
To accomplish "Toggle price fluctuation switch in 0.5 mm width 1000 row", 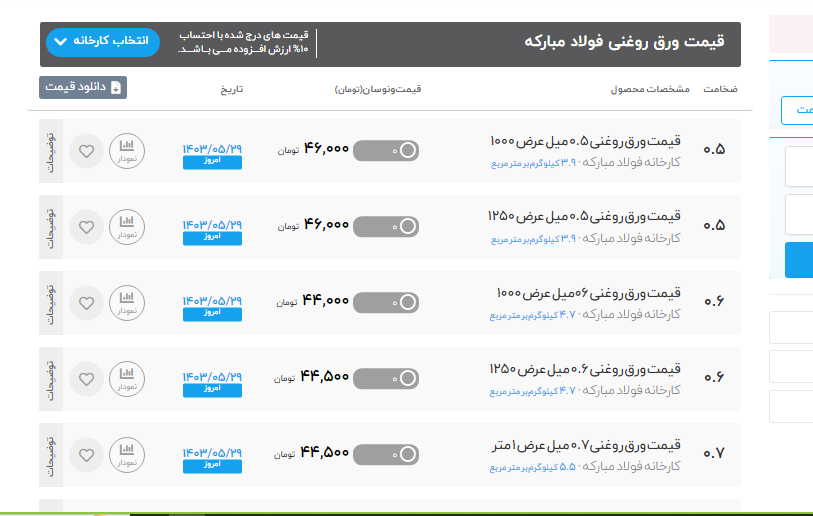I will [x=386, y=150].
